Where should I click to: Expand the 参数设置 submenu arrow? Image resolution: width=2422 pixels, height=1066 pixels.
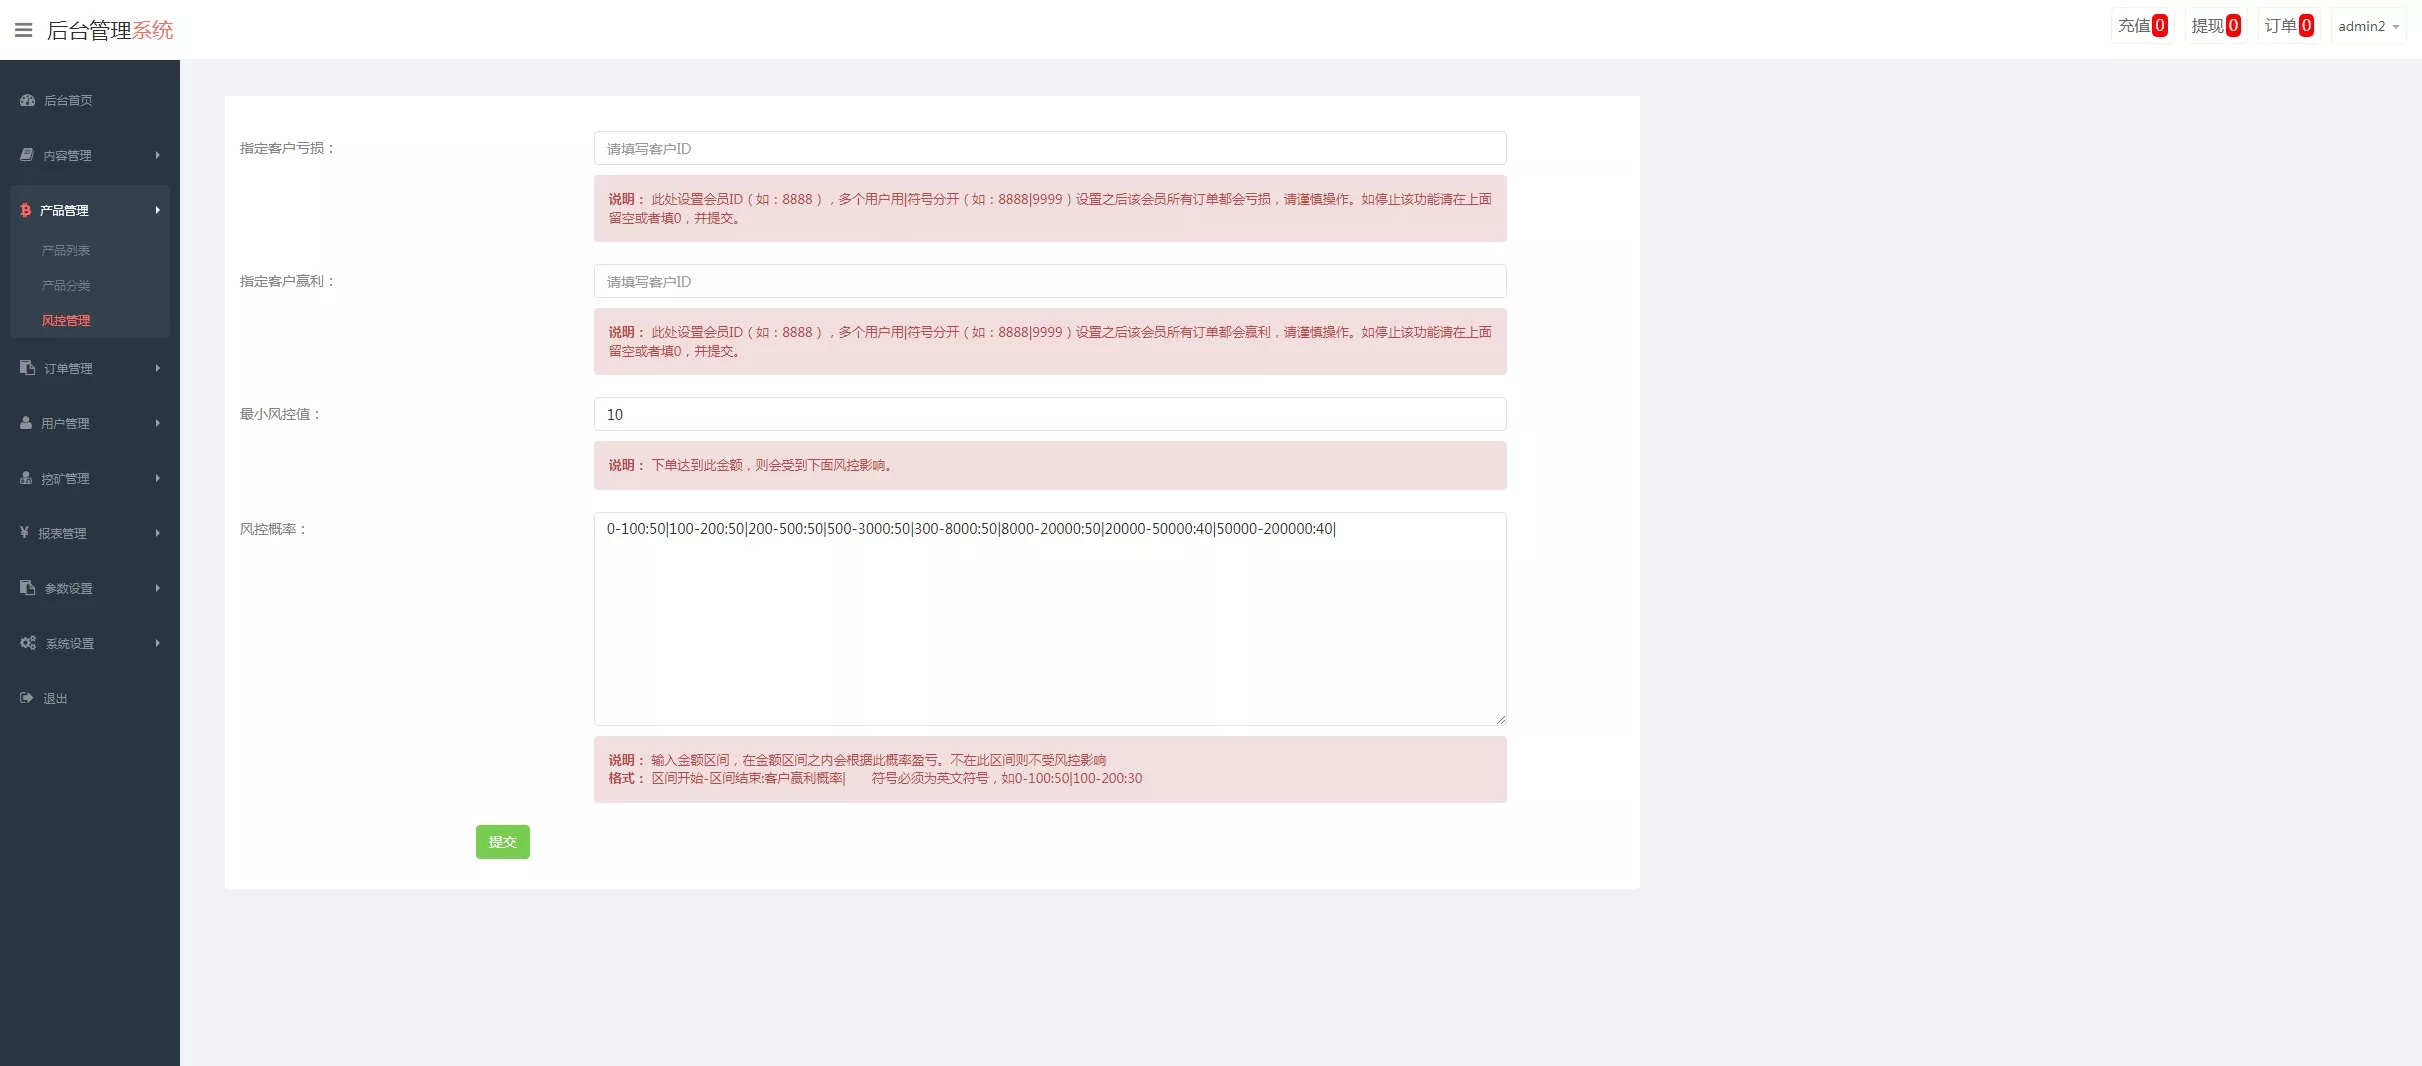tap(157, 588)
